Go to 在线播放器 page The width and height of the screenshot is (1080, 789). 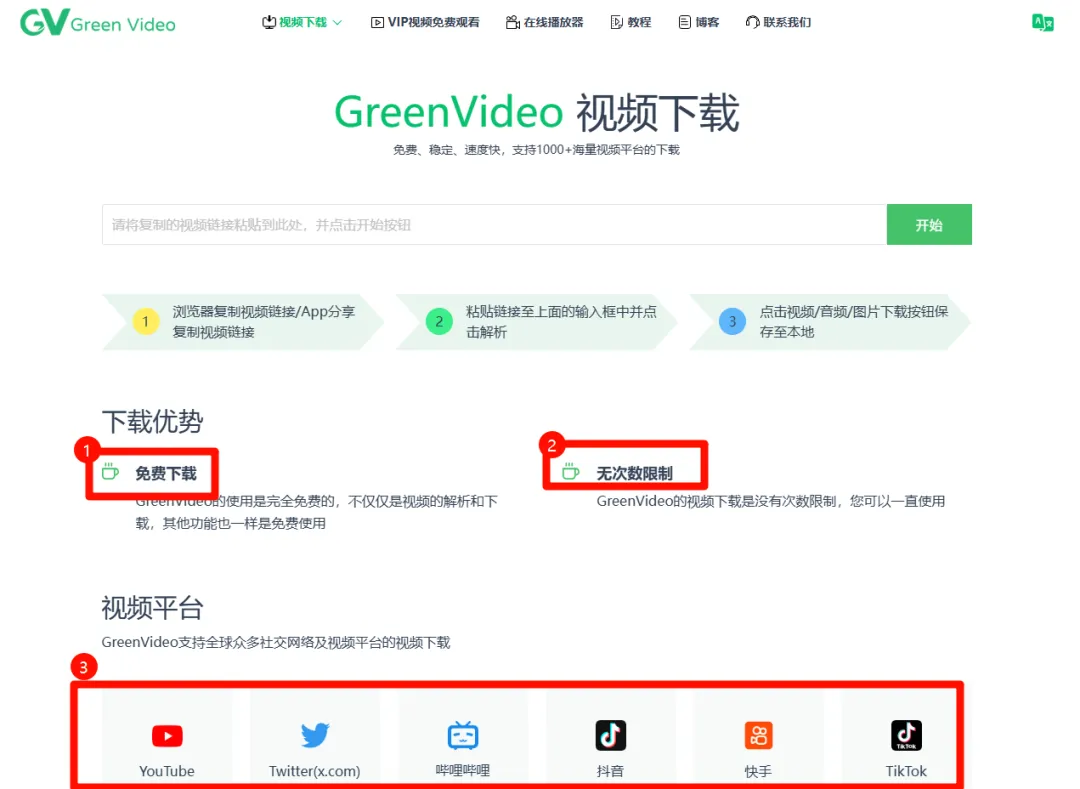click(x=544, y=23)
